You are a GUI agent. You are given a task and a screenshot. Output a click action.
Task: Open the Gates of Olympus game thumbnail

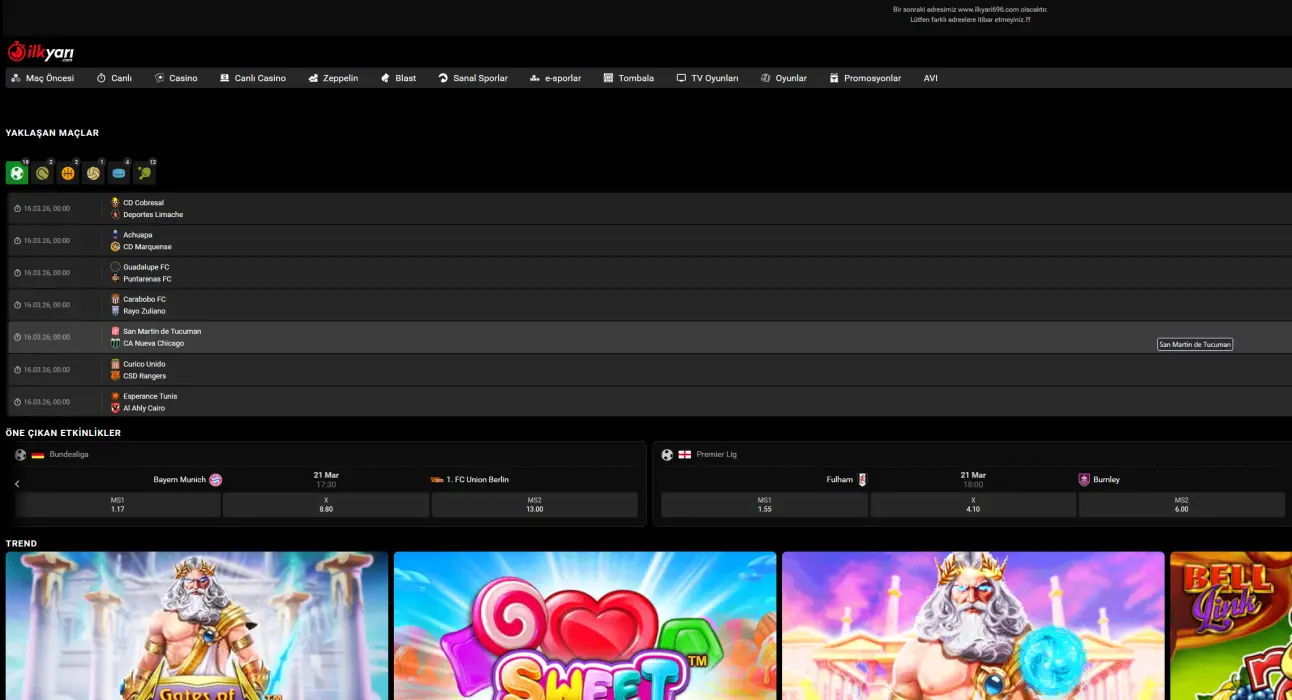point(197,626)
